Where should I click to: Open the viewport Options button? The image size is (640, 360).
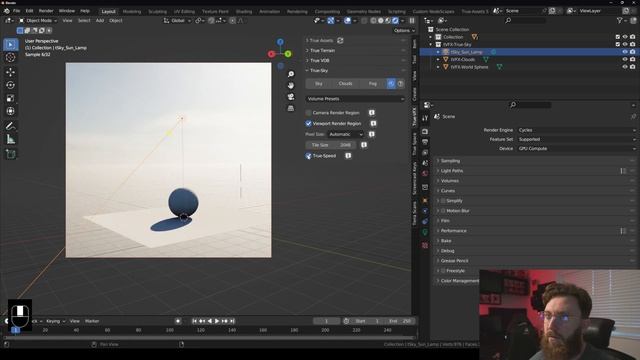pyautogui.click(x=404, y=31)
